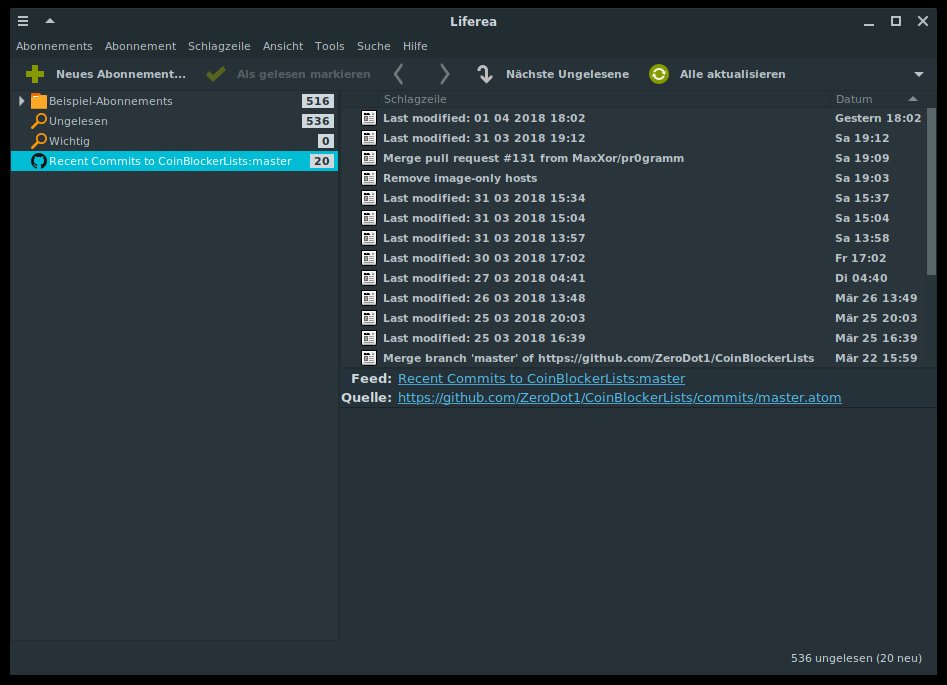Go to previous item with left arrow

pos(399,74)
